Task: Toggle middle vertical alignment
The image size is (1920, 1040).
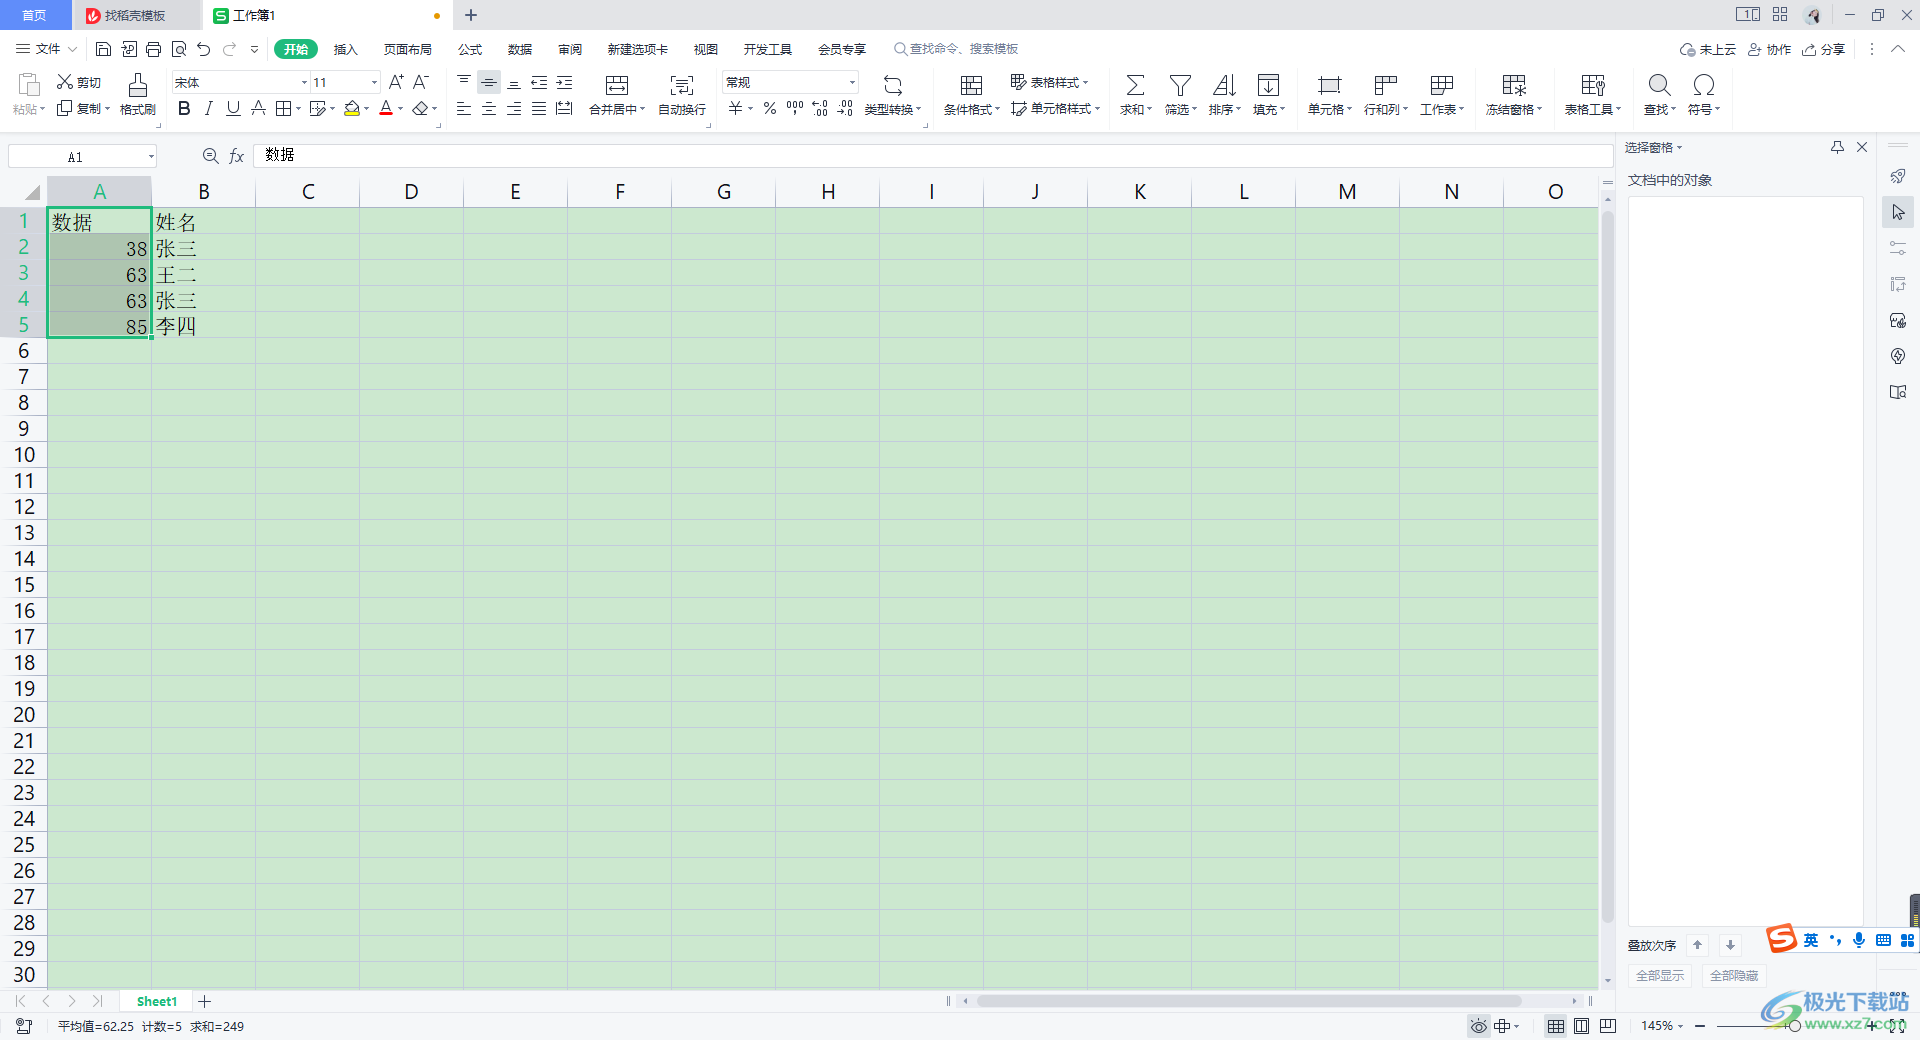Action: (x=489, y=82)
